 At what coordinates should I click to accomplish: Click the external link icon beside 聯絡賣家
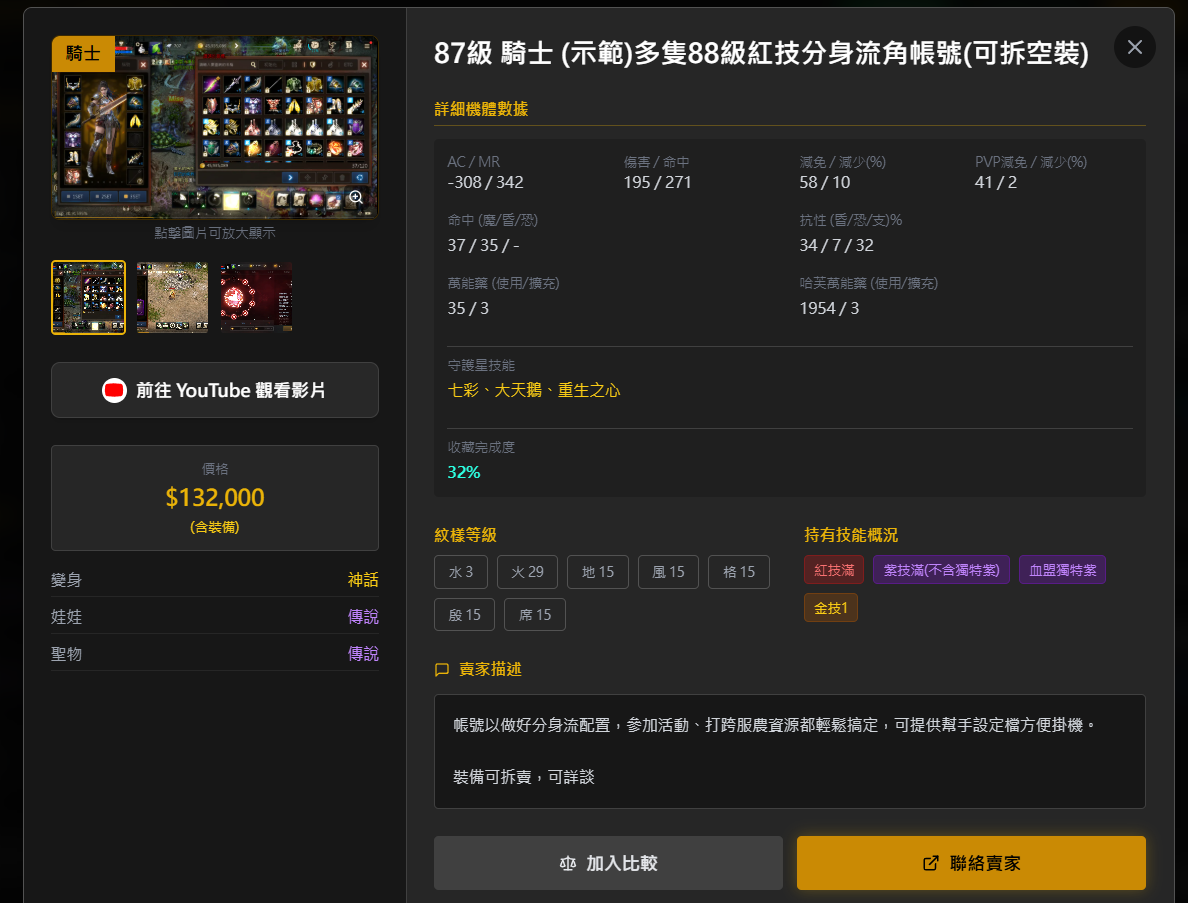(930, 863)
